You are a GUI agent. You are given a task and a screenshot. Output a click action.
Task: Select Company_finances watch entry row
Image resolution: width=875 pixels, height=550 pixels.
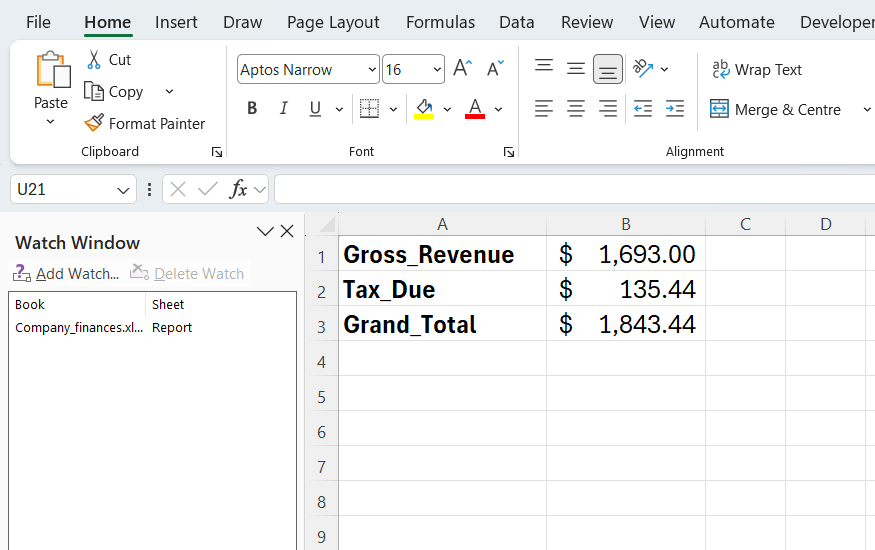click(152, 327)
